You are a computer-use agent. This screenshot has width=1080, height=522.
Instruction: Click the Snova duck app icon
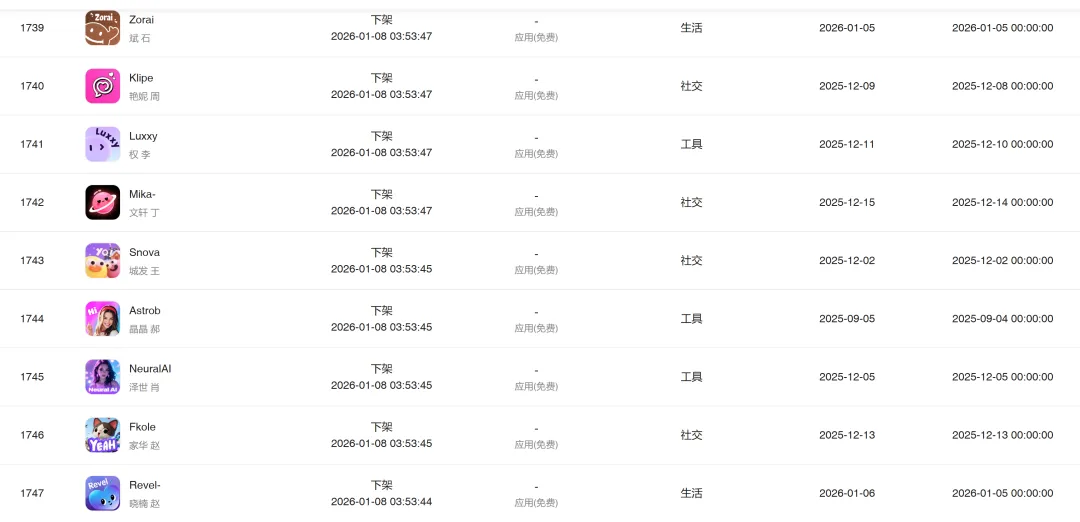tap(103, 260)
